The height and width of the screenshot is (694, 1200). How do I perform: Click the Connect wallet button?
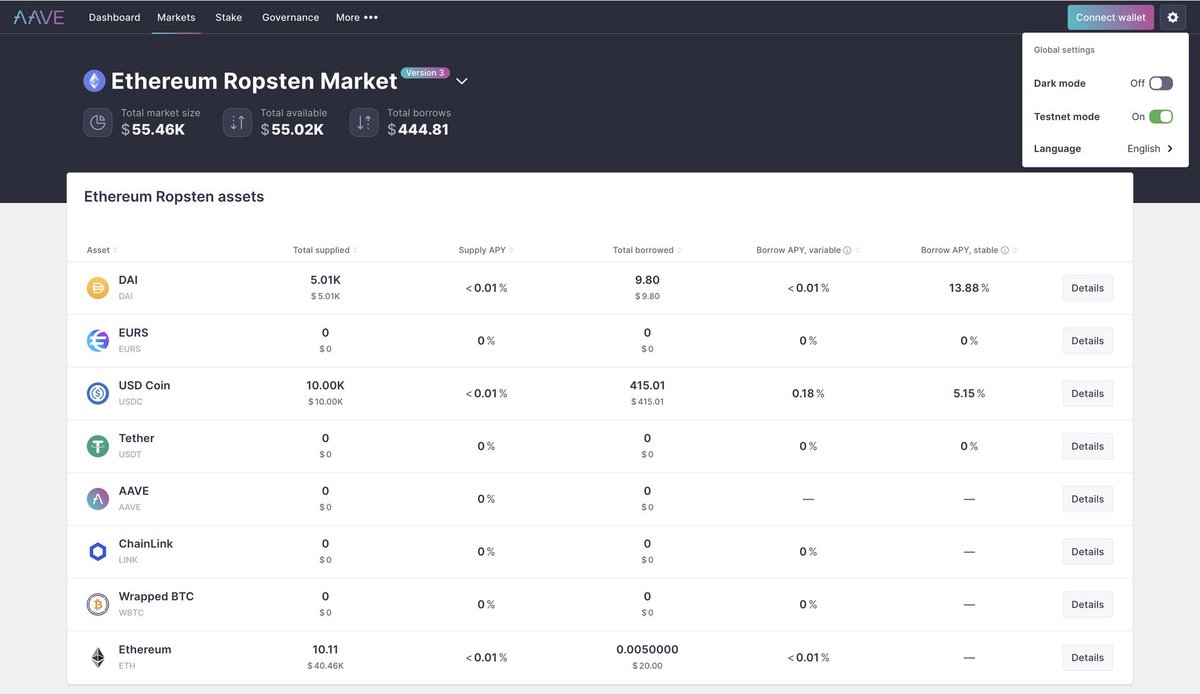coord(1110,17)
